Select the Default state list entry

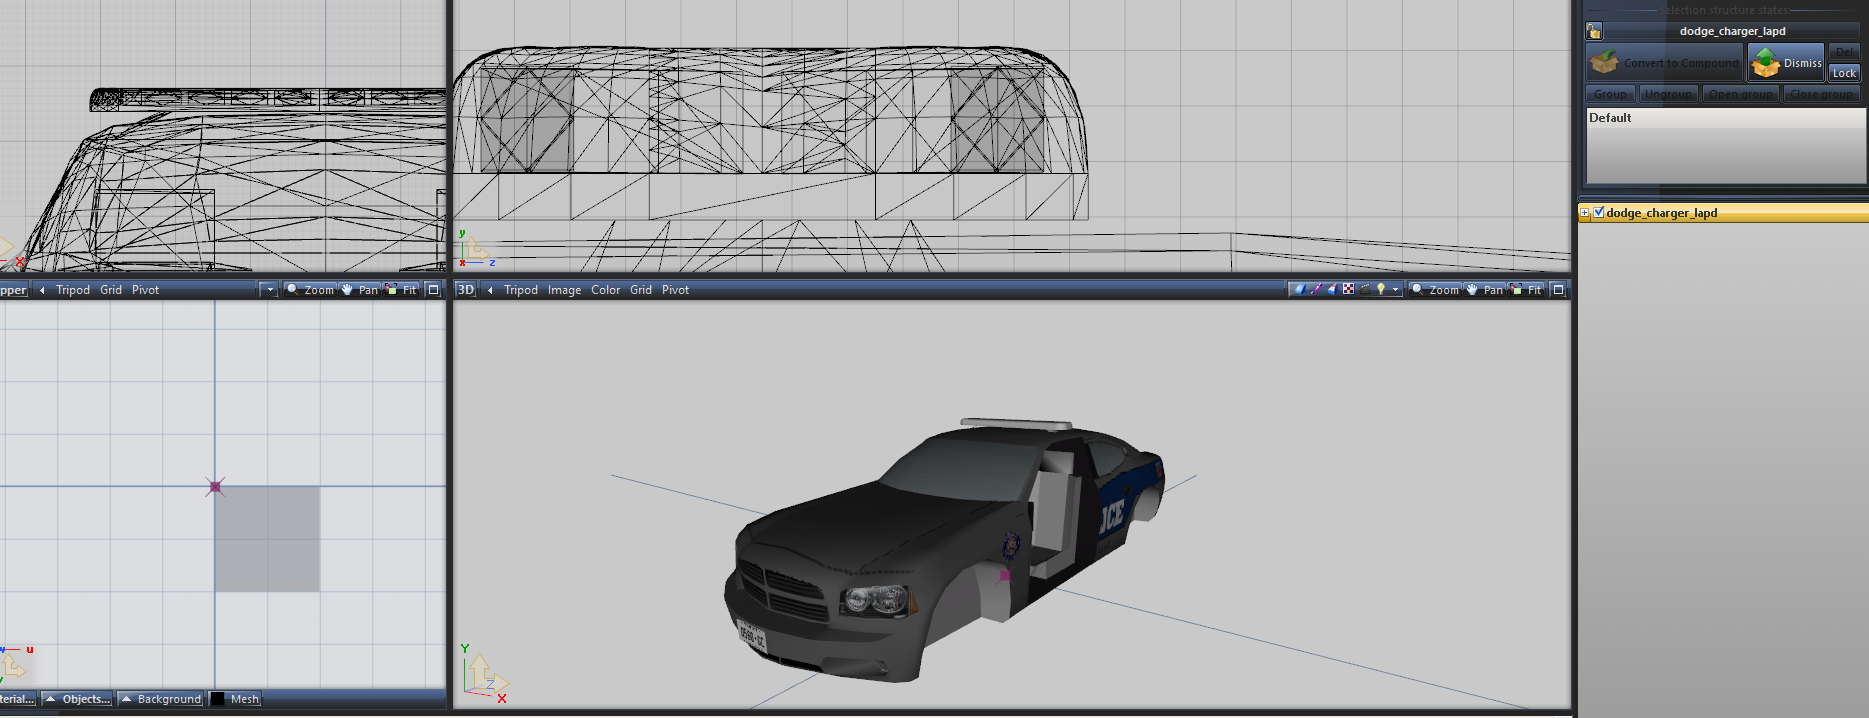[1725, 118]
